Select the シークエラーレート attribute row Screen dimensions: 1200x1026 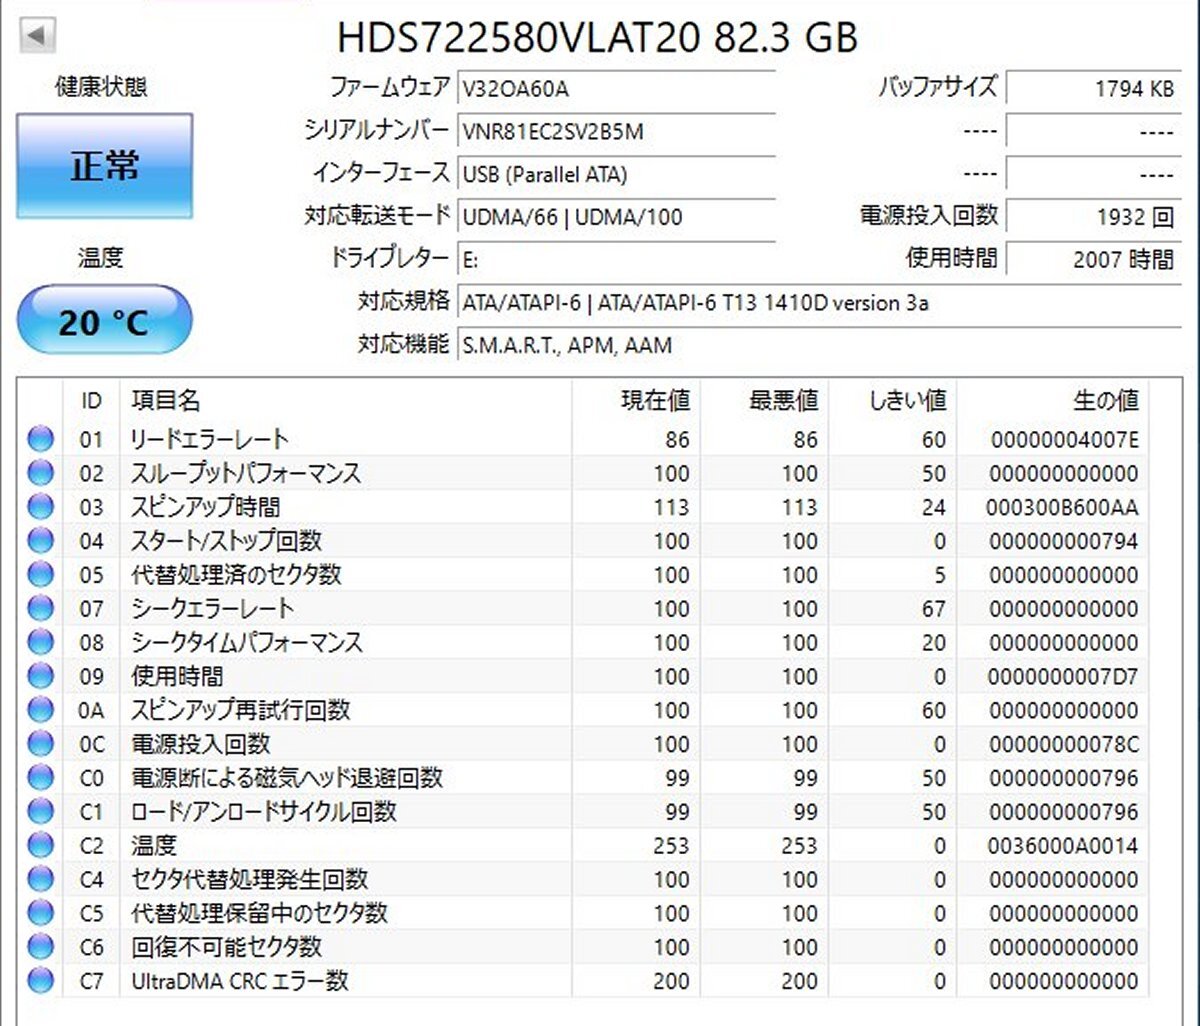tap(584, 608)
